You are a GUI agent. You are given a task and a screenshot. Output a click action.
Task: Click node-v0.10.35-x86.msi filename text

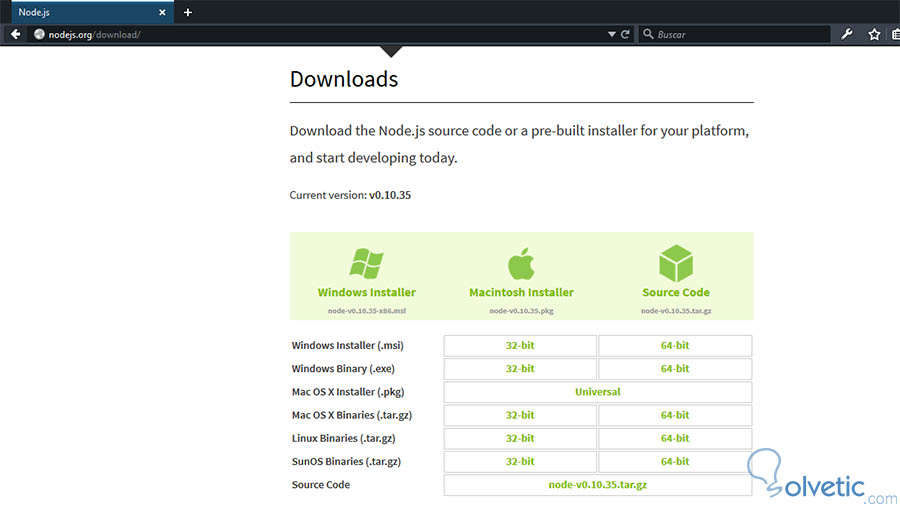click(367, 311)
